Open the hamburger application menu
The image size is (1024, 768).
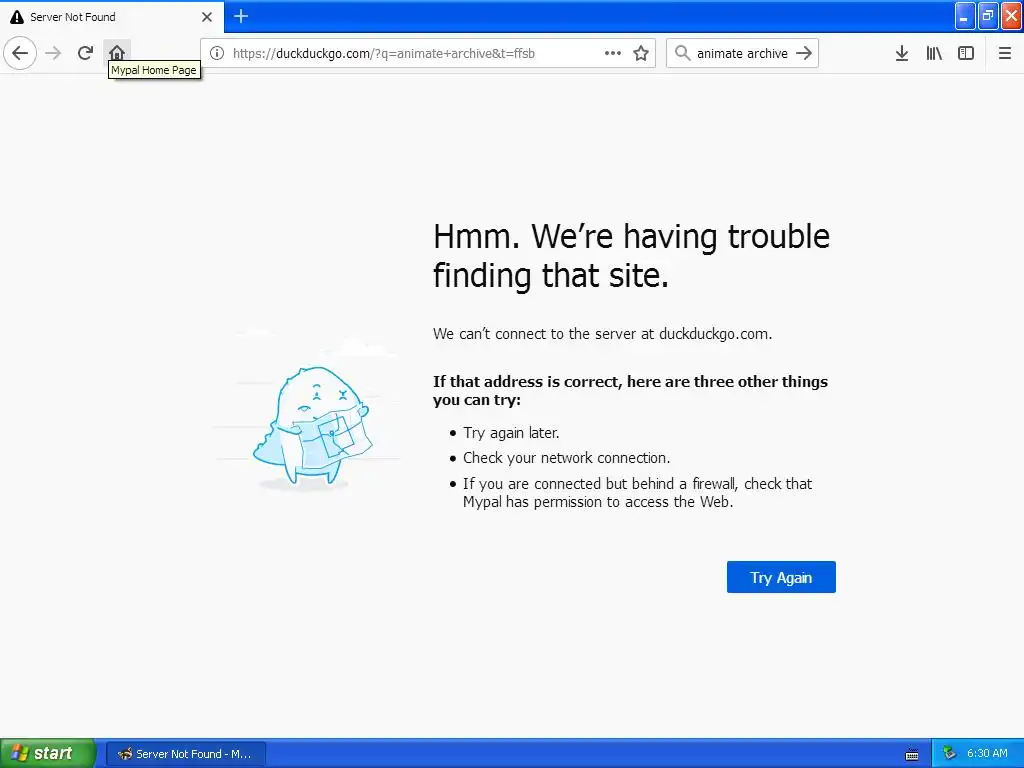click(x=1005, y=54)
